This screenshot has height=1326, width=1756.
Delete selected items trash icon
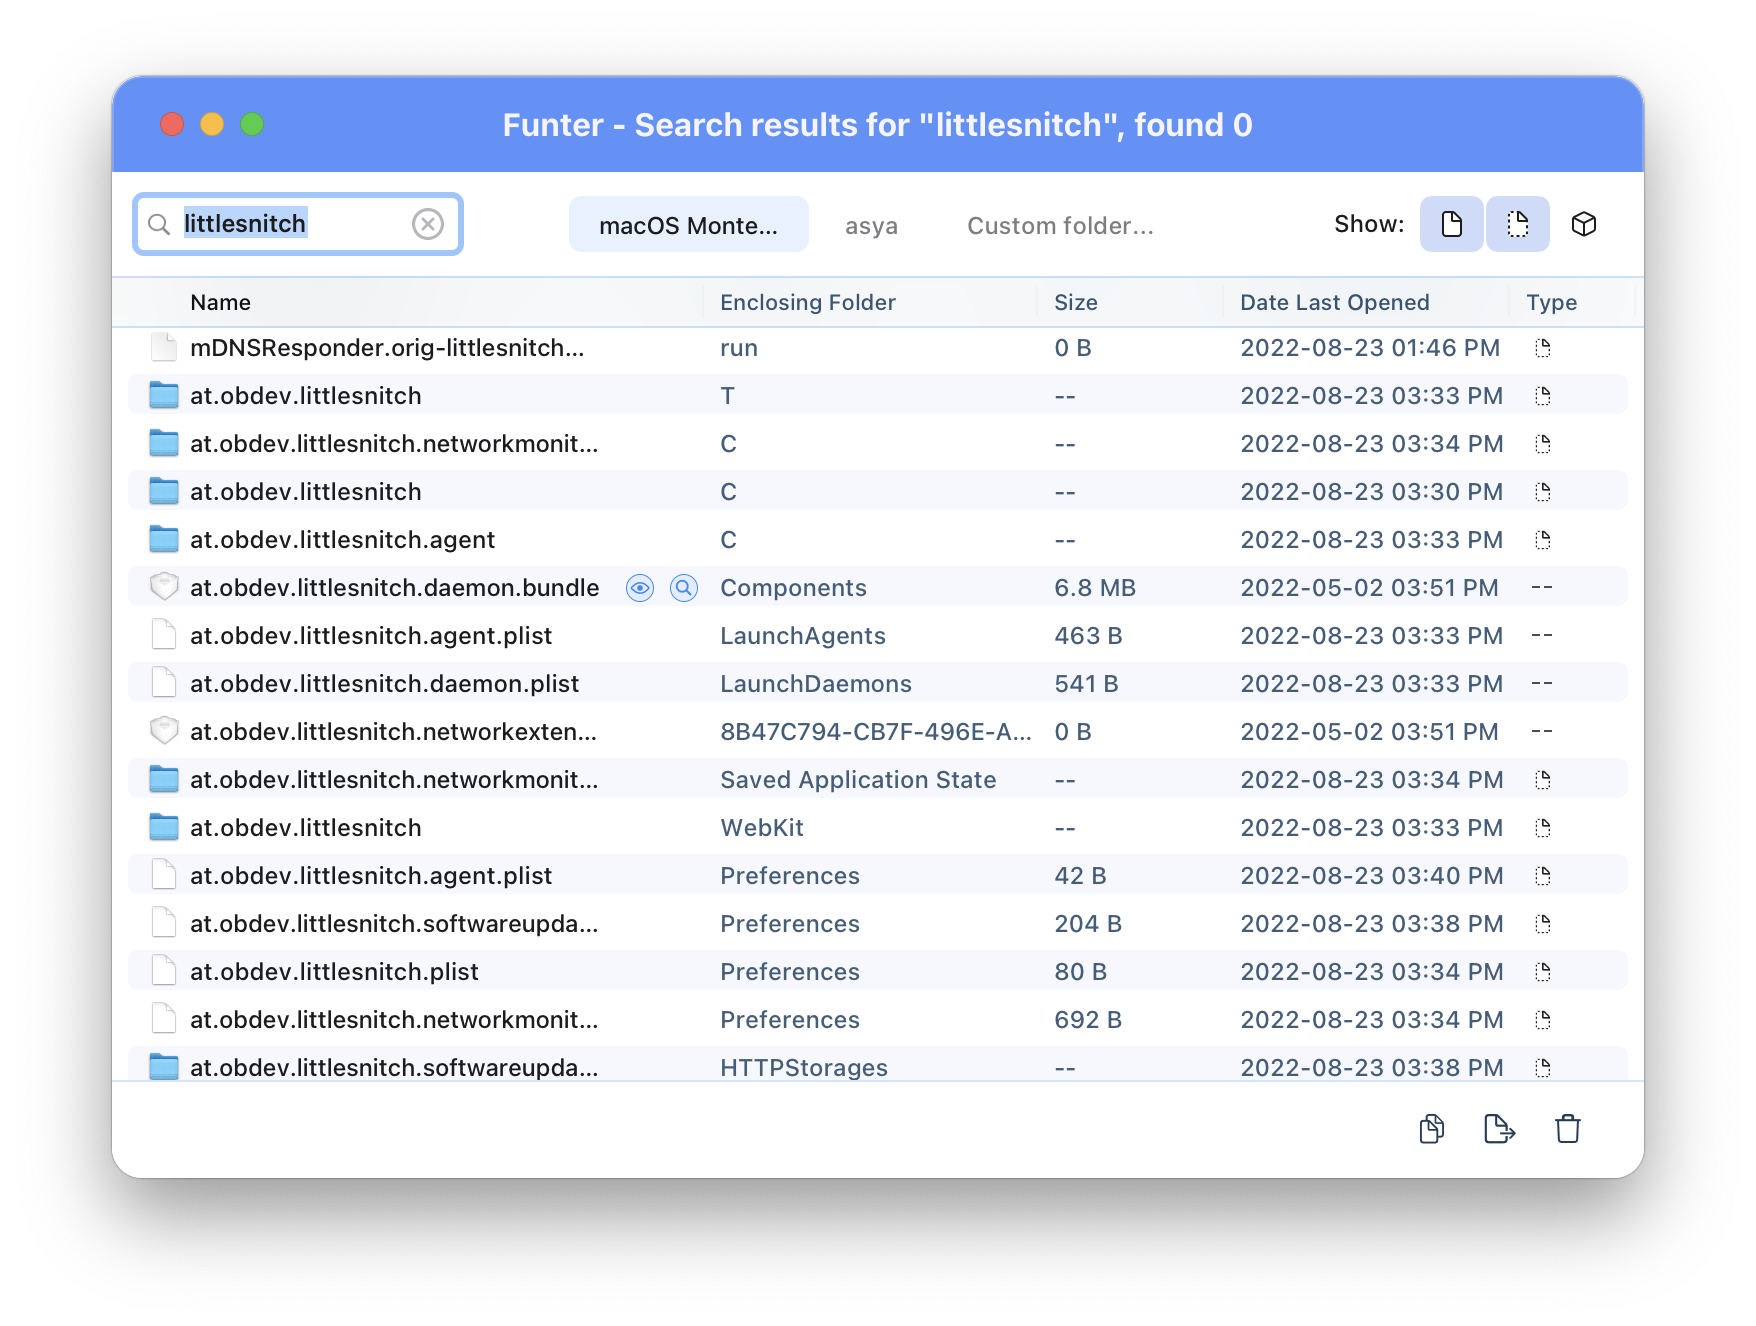pyautogui.click(x=1567, y=1129)
